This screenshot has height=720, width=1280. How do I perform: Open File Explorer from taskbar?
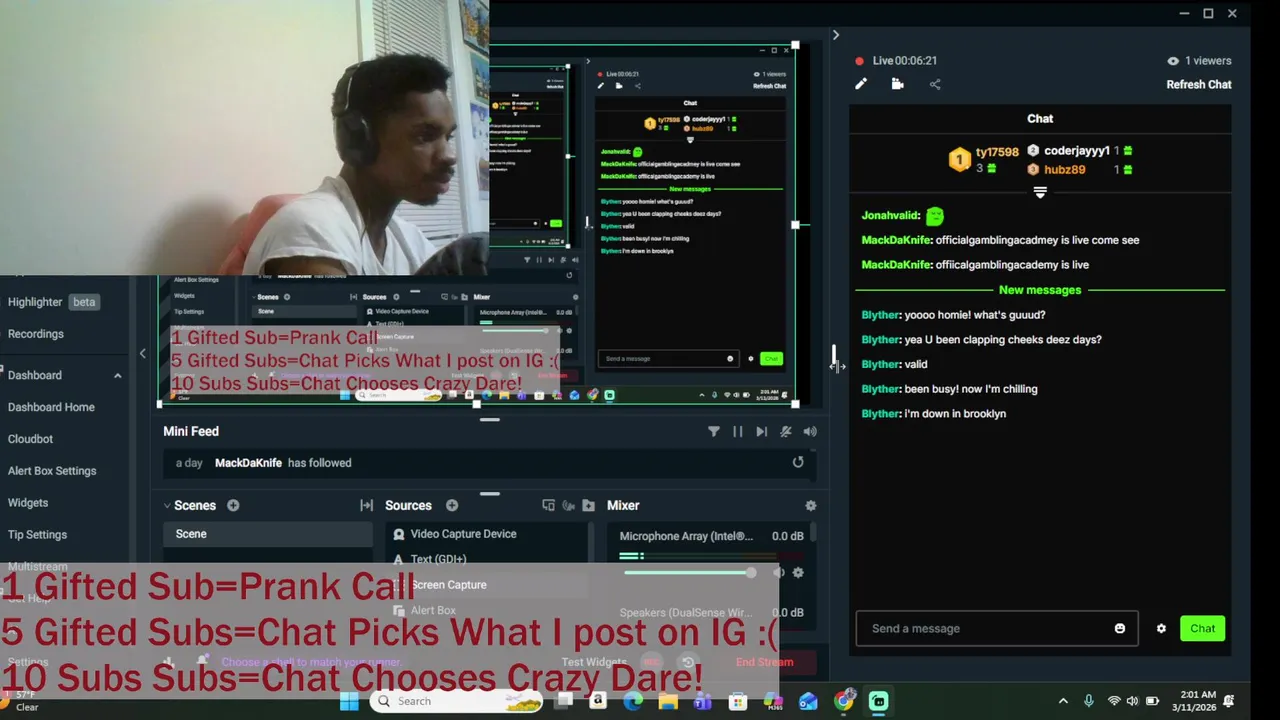pos(668,701)
